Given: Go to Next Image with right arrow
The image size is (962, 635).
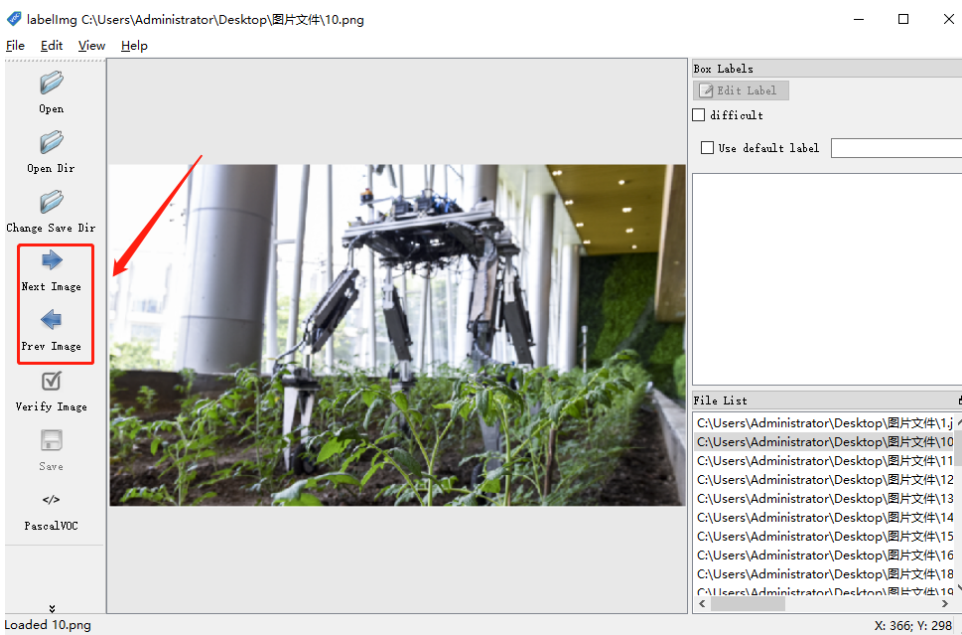Looking at the screenshot, I should [52, 260].
